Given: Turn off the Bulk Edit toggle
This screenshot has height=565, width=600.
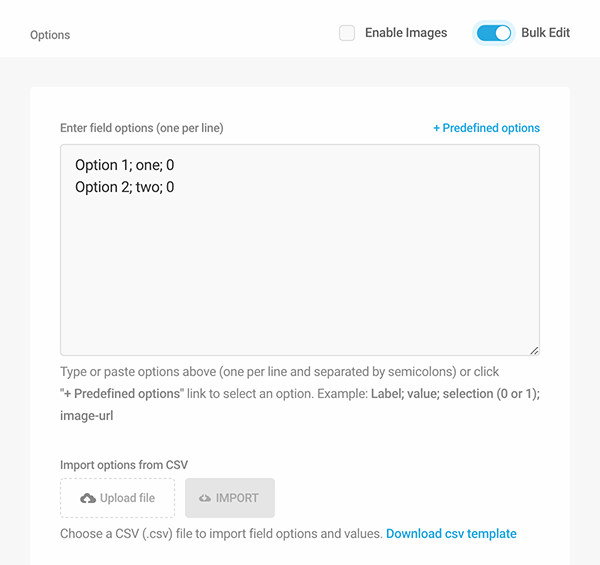Looking at the screenshot, I should pos(494,33).
